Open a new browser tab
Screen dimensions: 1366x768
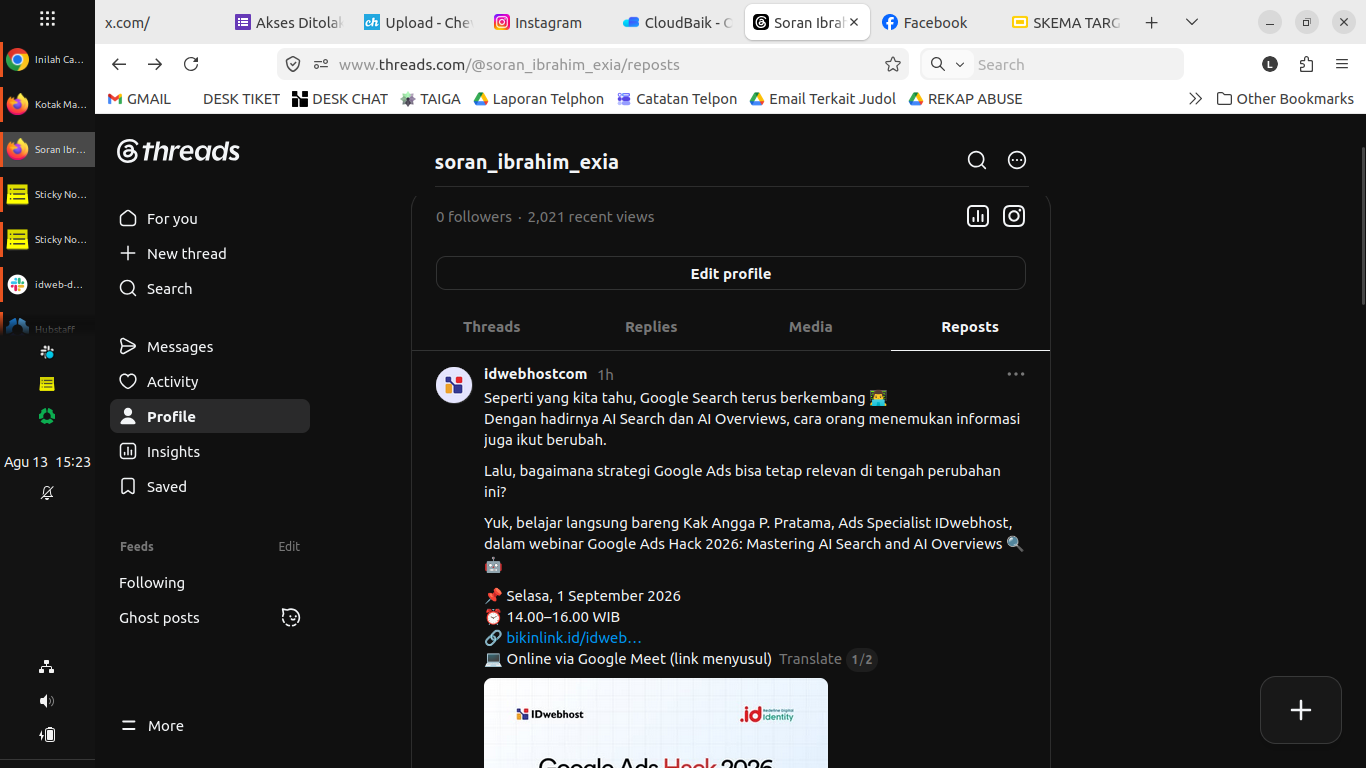pyautogui.click(x=1151, y=22)
